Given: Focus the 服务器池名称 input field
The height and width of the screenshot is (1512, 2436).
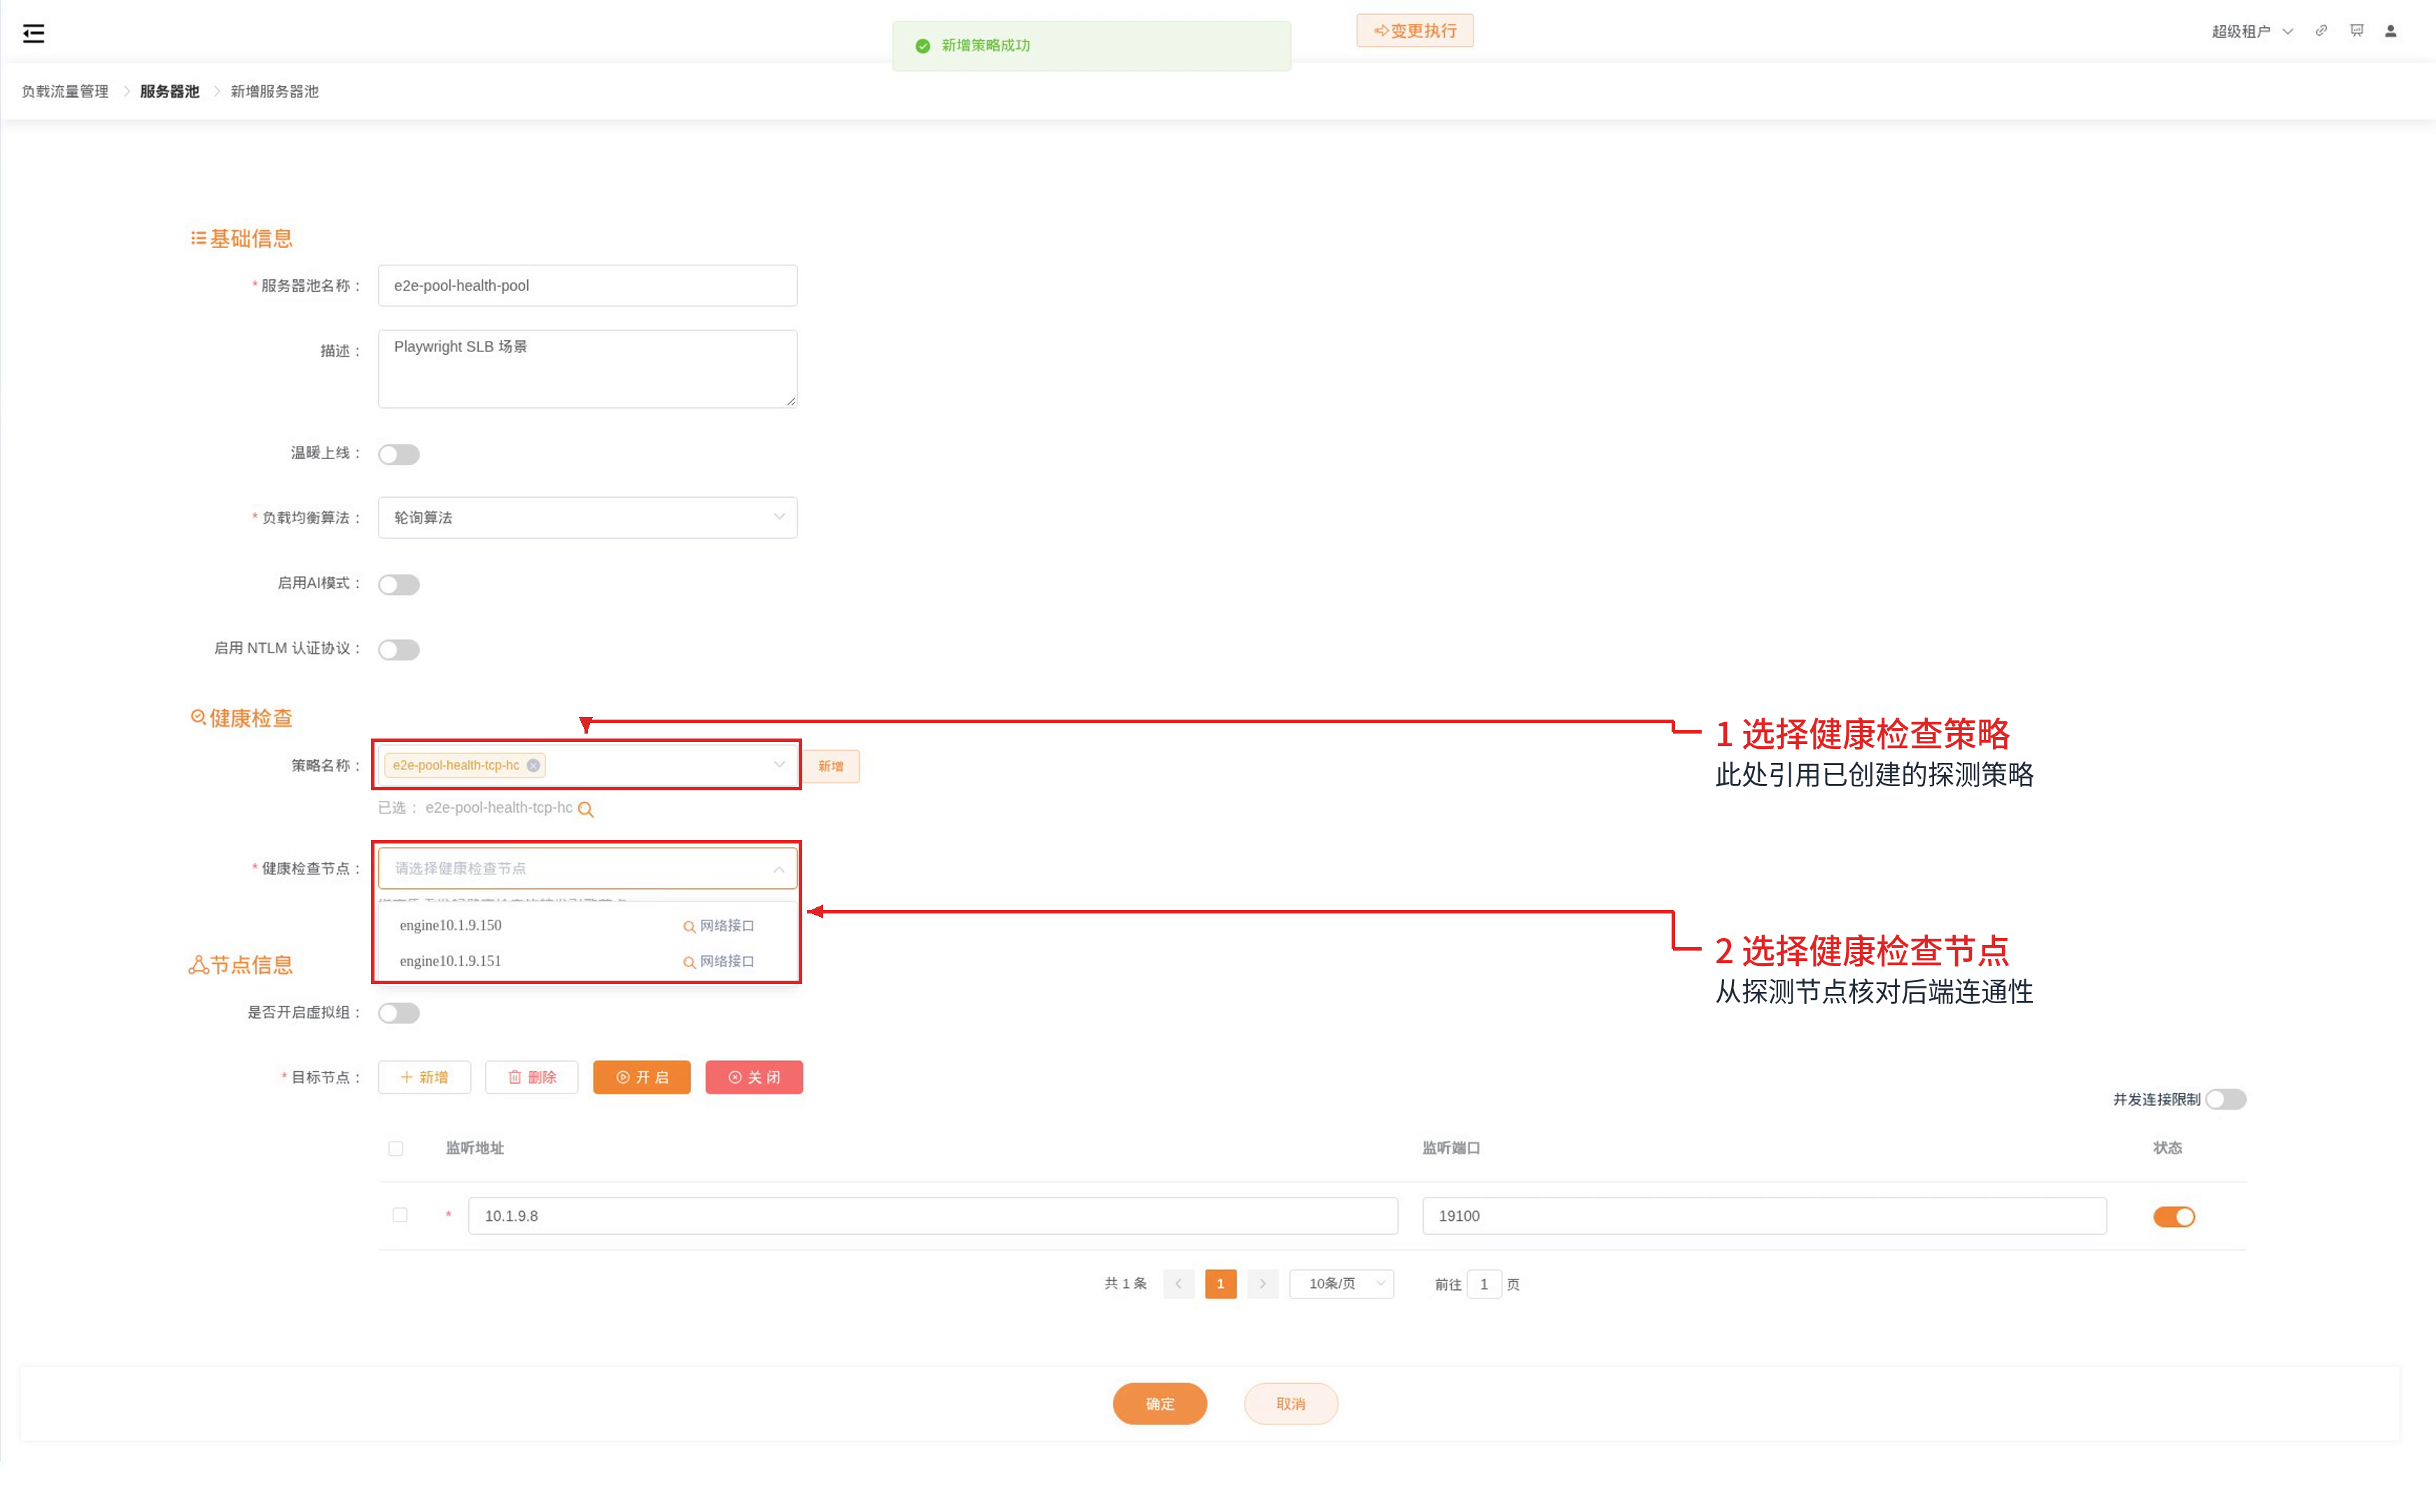Looking at the screenshot, I should click(587, 285).
